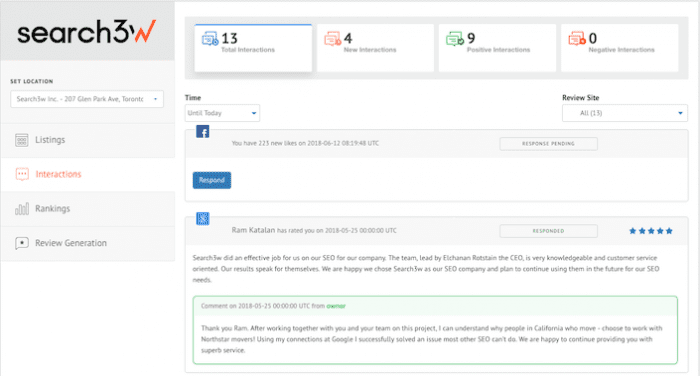Click the five-star rating on Ram Katalan's review
Viewport: 700px width, 376px height.
point(650,231)
